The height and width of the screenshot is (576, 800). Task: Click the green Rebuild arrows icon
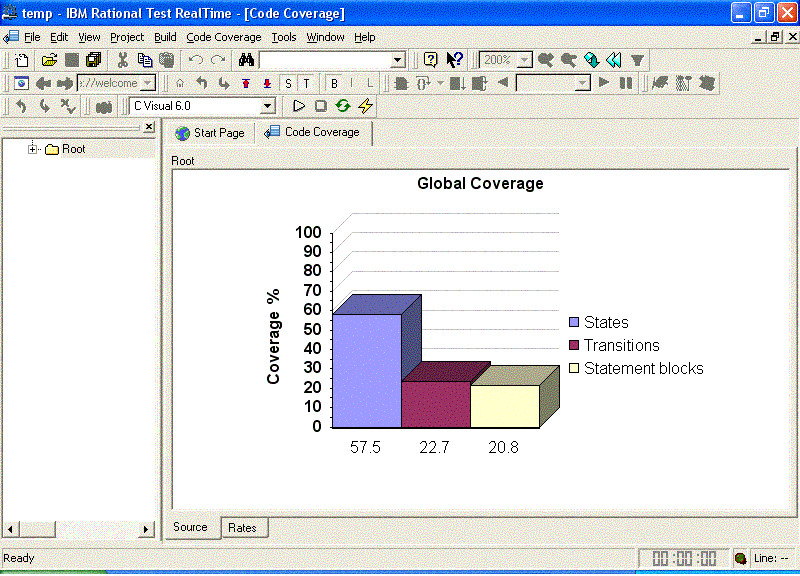(x=343, y=106)
